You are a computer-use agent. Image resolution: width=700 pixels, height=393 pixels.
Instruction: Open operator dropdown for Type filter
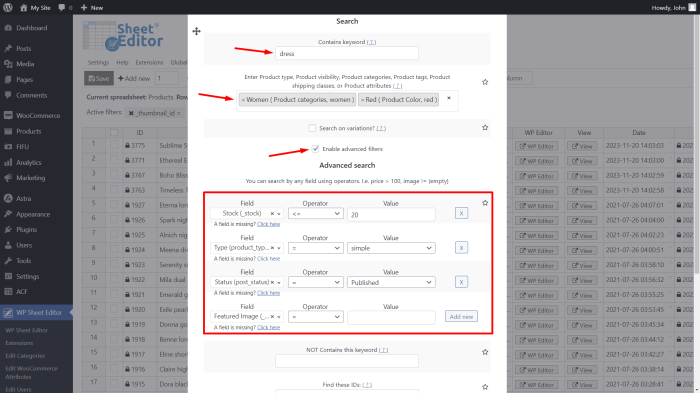click(316, 248)
